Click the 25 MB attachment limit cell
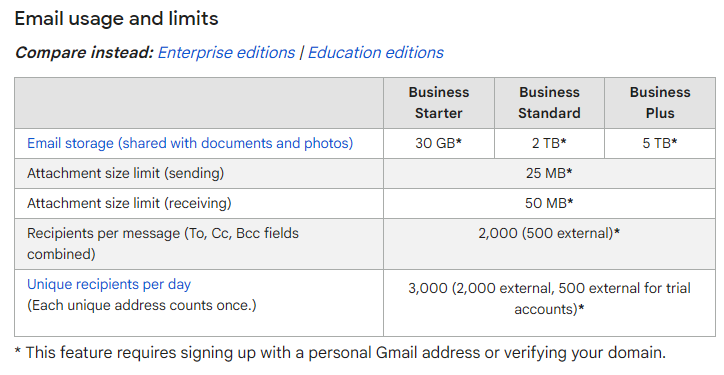The width and height of the screenshot is (724, 375). [x=549, y=173]
